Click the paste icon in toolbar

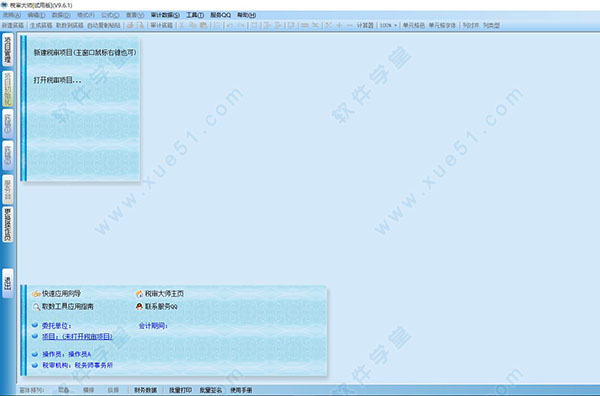204,26
